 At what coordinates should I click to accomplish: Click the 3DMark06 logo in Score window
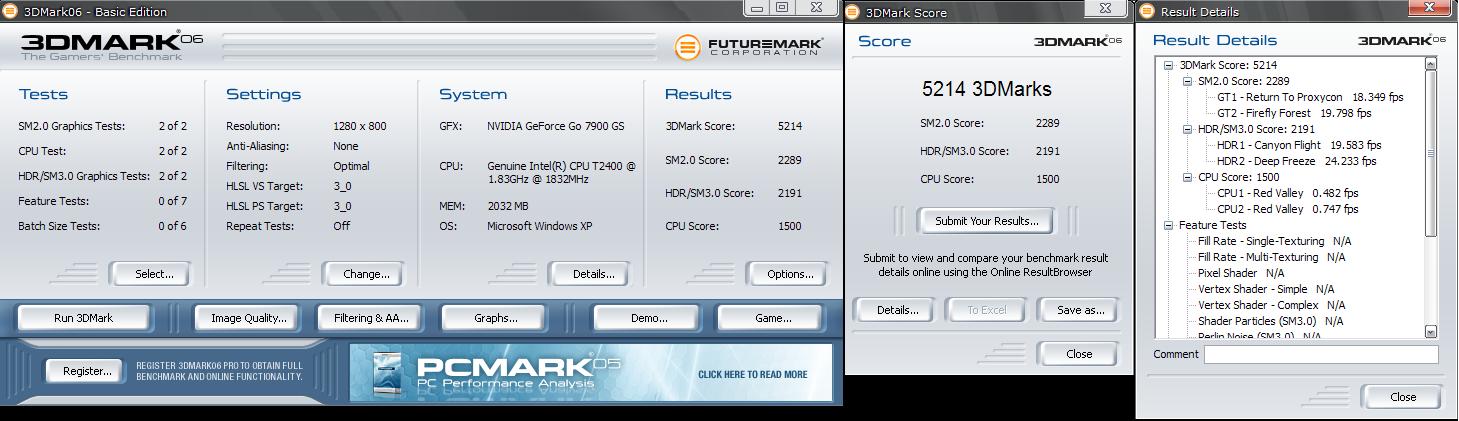(1077, 41)
